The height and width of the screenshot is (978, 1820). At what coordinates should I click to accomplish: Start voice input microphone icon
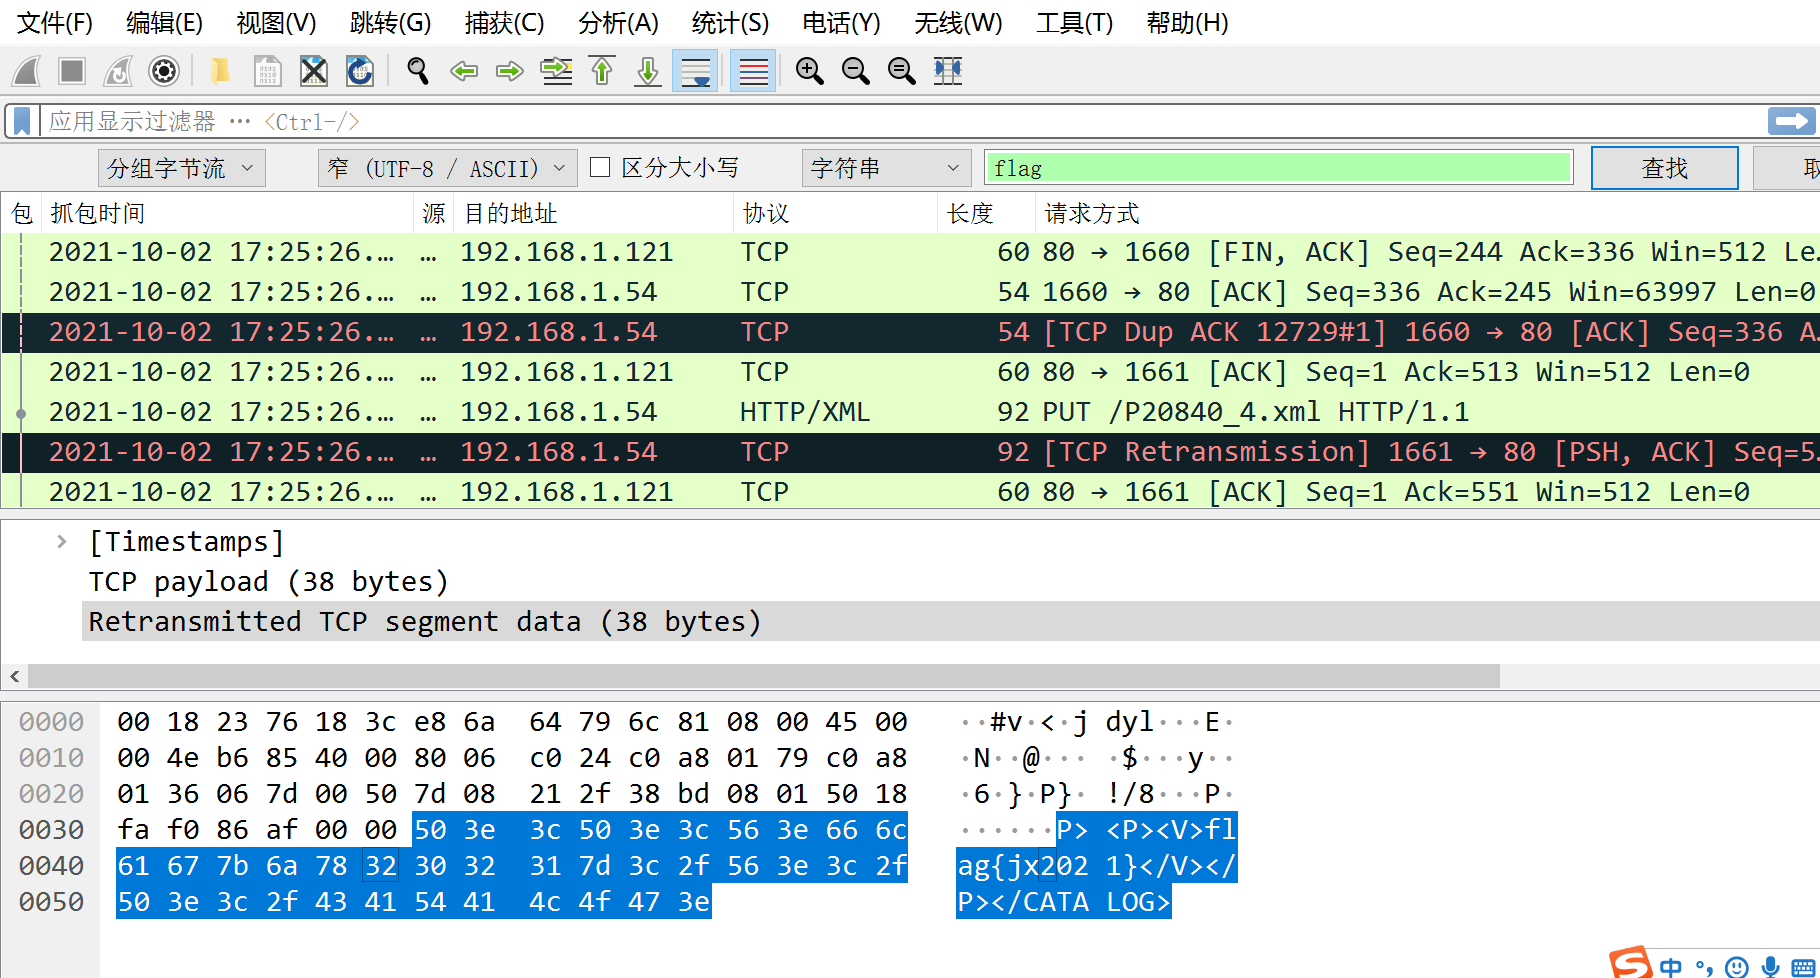click(x=1770, y=966)
